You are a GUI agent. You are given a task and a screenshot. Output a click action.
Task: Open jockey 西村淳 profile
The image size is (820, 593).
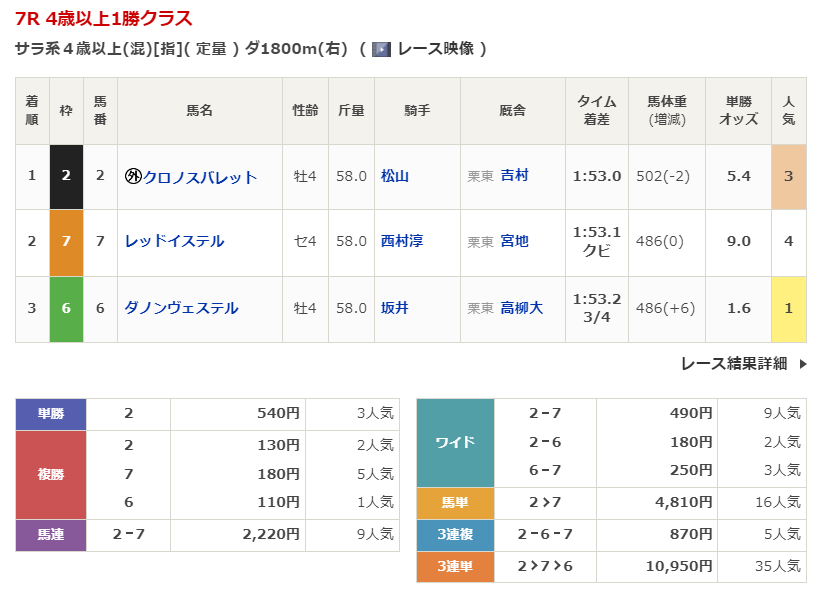pyautogui.click(x=402, y=241)
